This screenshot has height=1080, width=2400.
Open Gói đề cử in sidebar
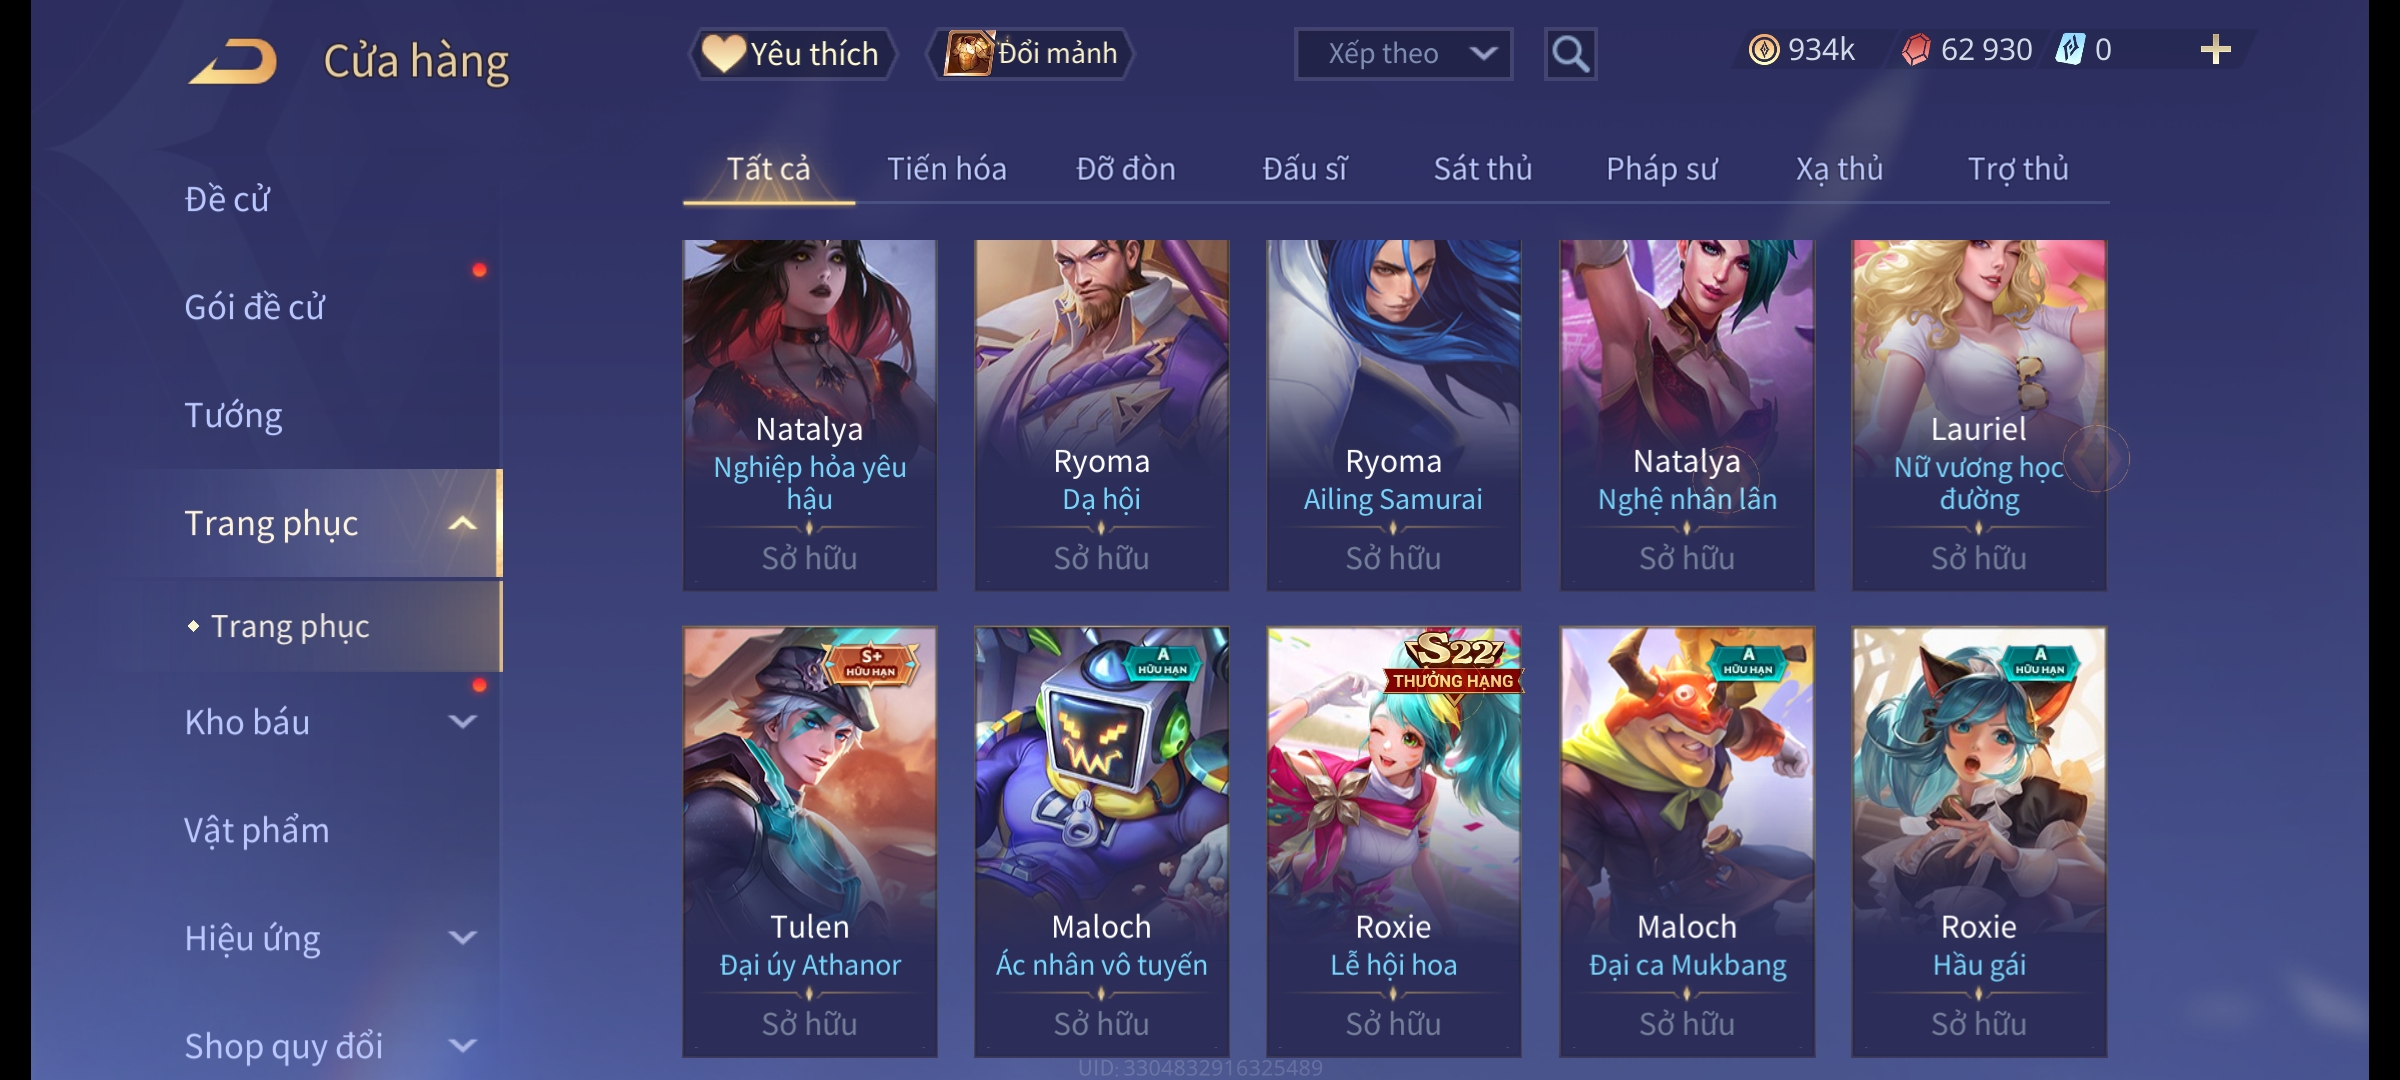[x=255, y=307]
